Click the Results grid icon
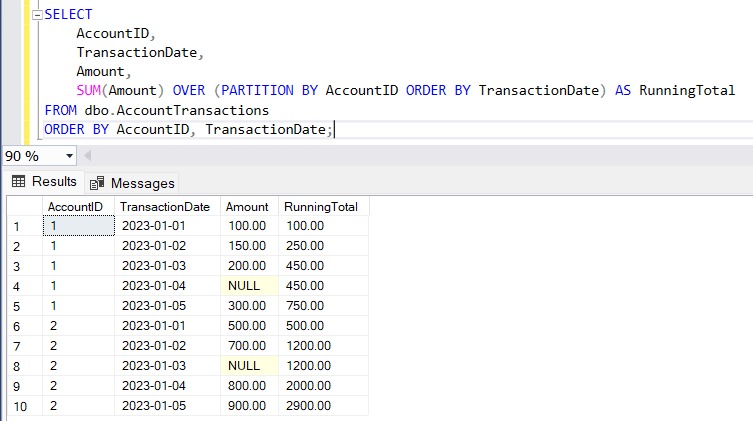Image resolution: width=753 pixels, height=421 pixels. point(18,181)
